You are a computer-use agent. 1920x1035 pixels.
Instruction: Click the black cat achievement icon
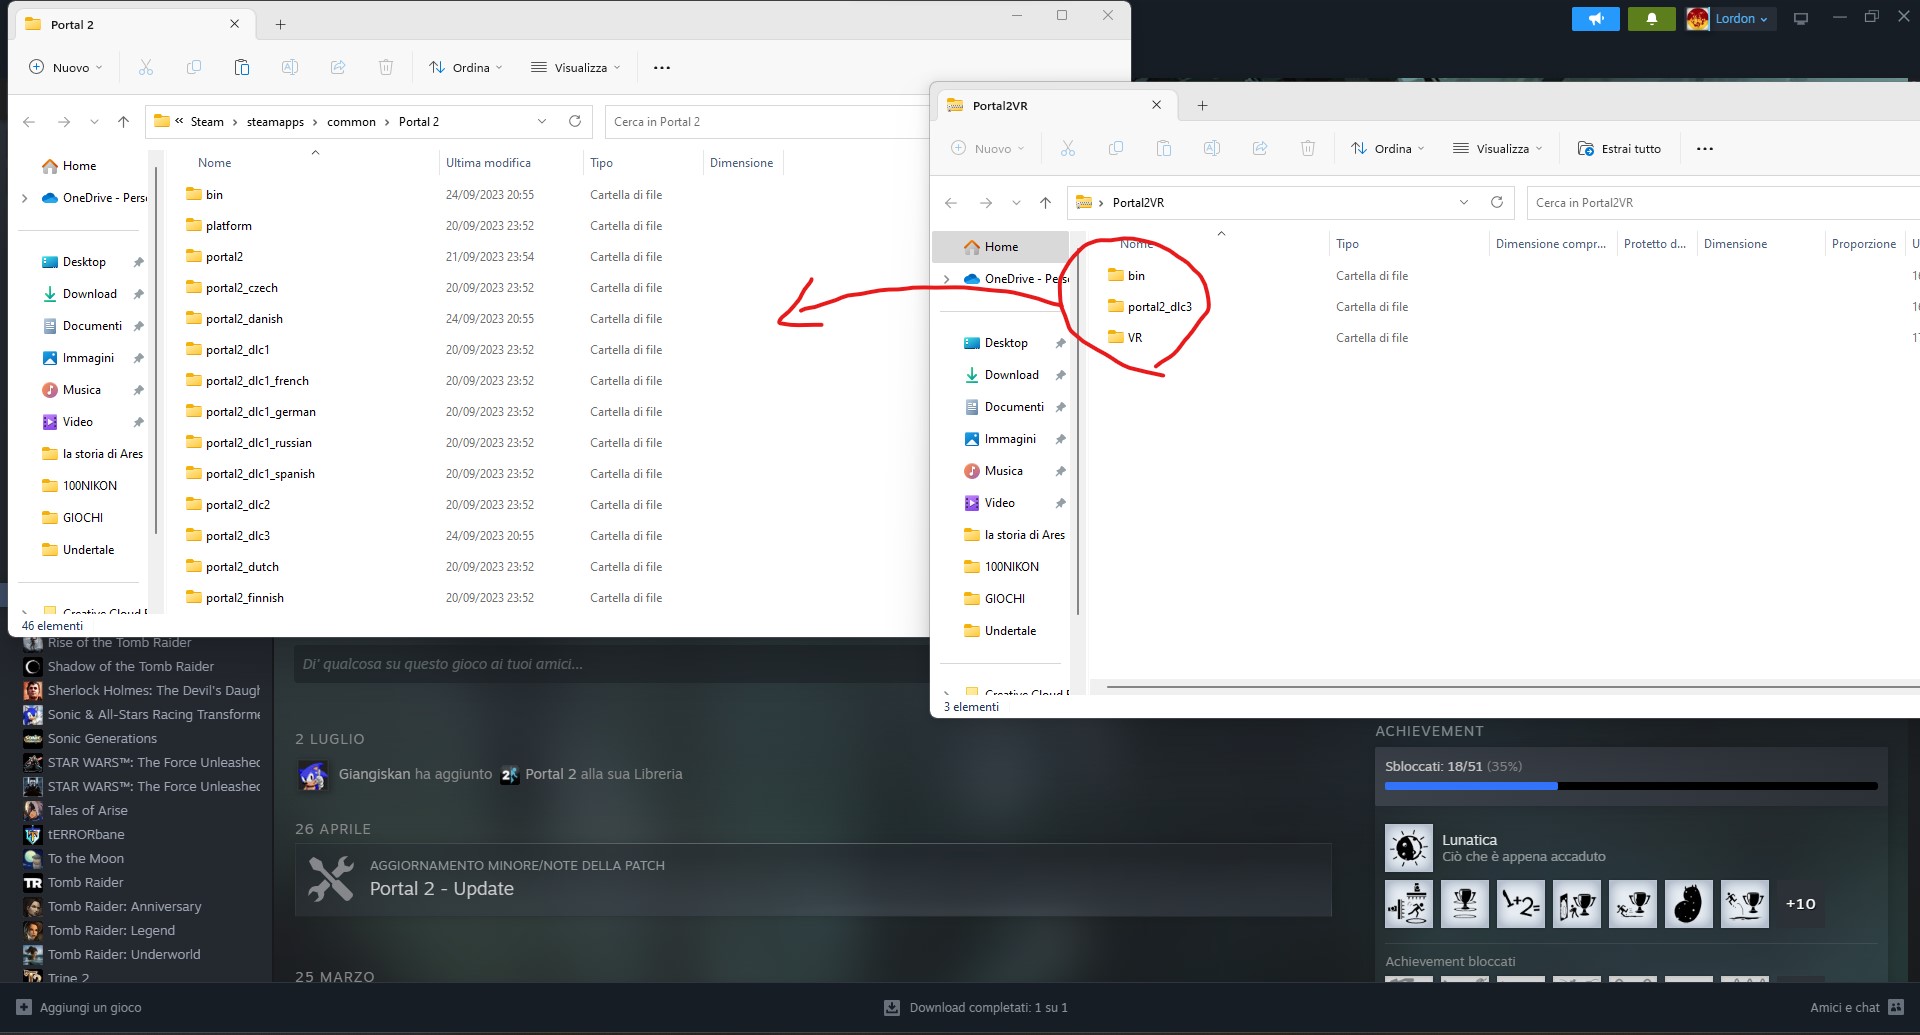1689,904
